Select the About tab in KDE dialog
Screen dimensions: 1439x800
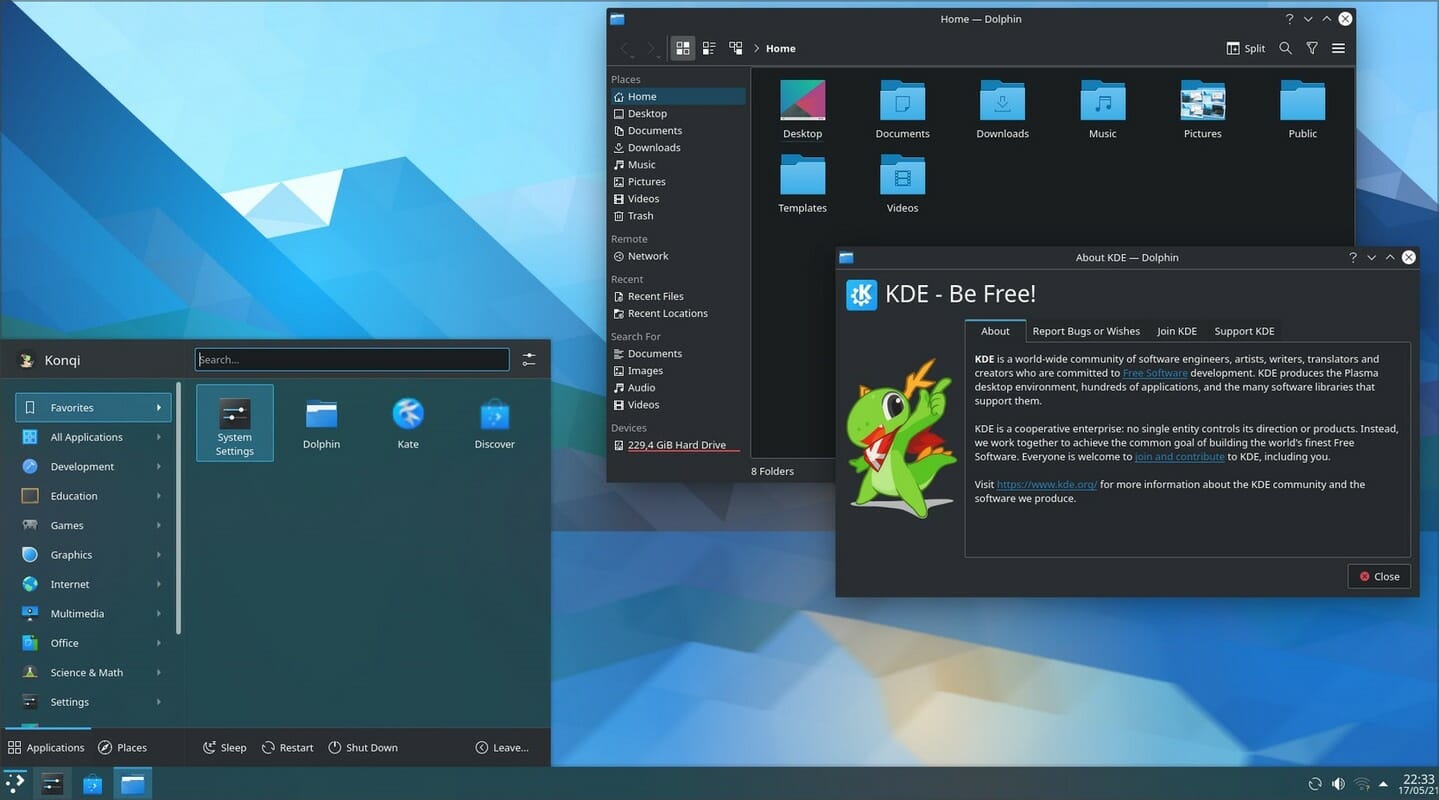pos(995,331)
